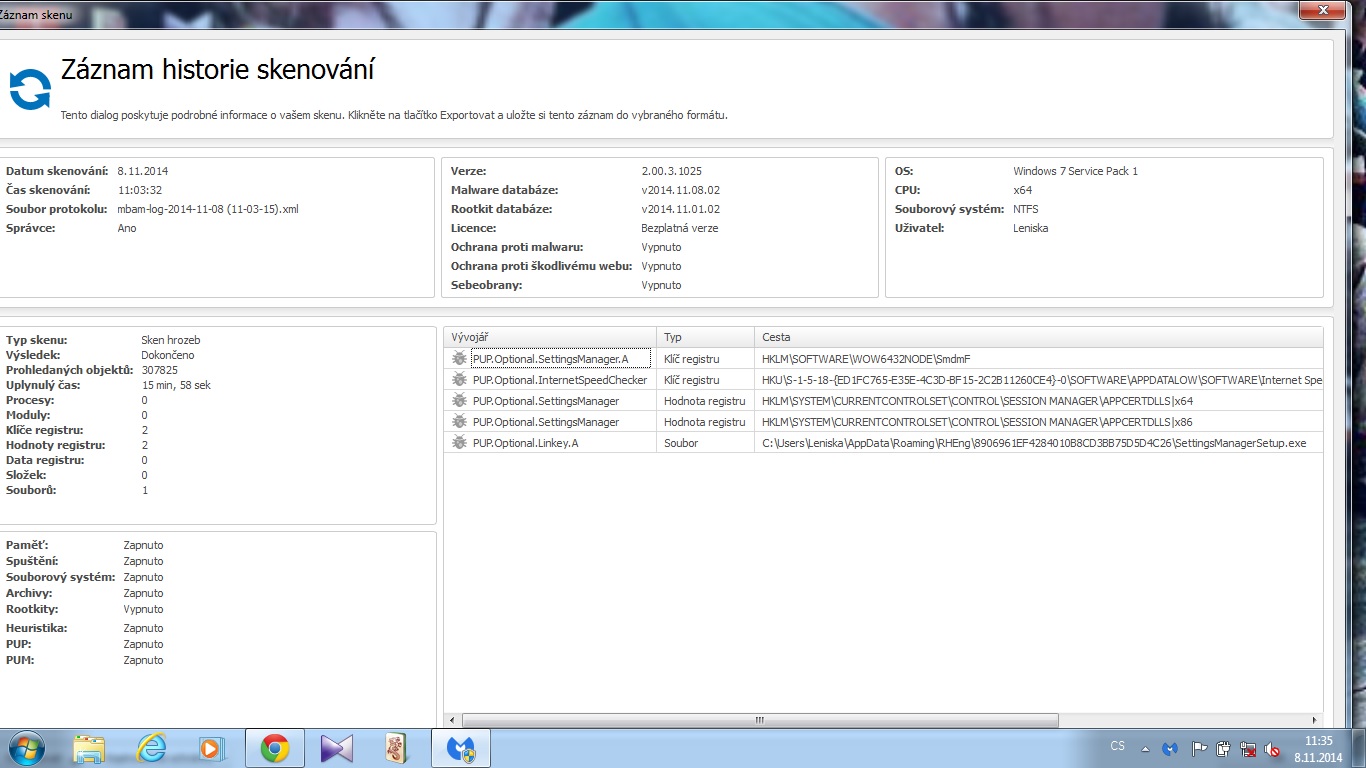
Task: Open the Windows Start menu
Action: point(25,748)
